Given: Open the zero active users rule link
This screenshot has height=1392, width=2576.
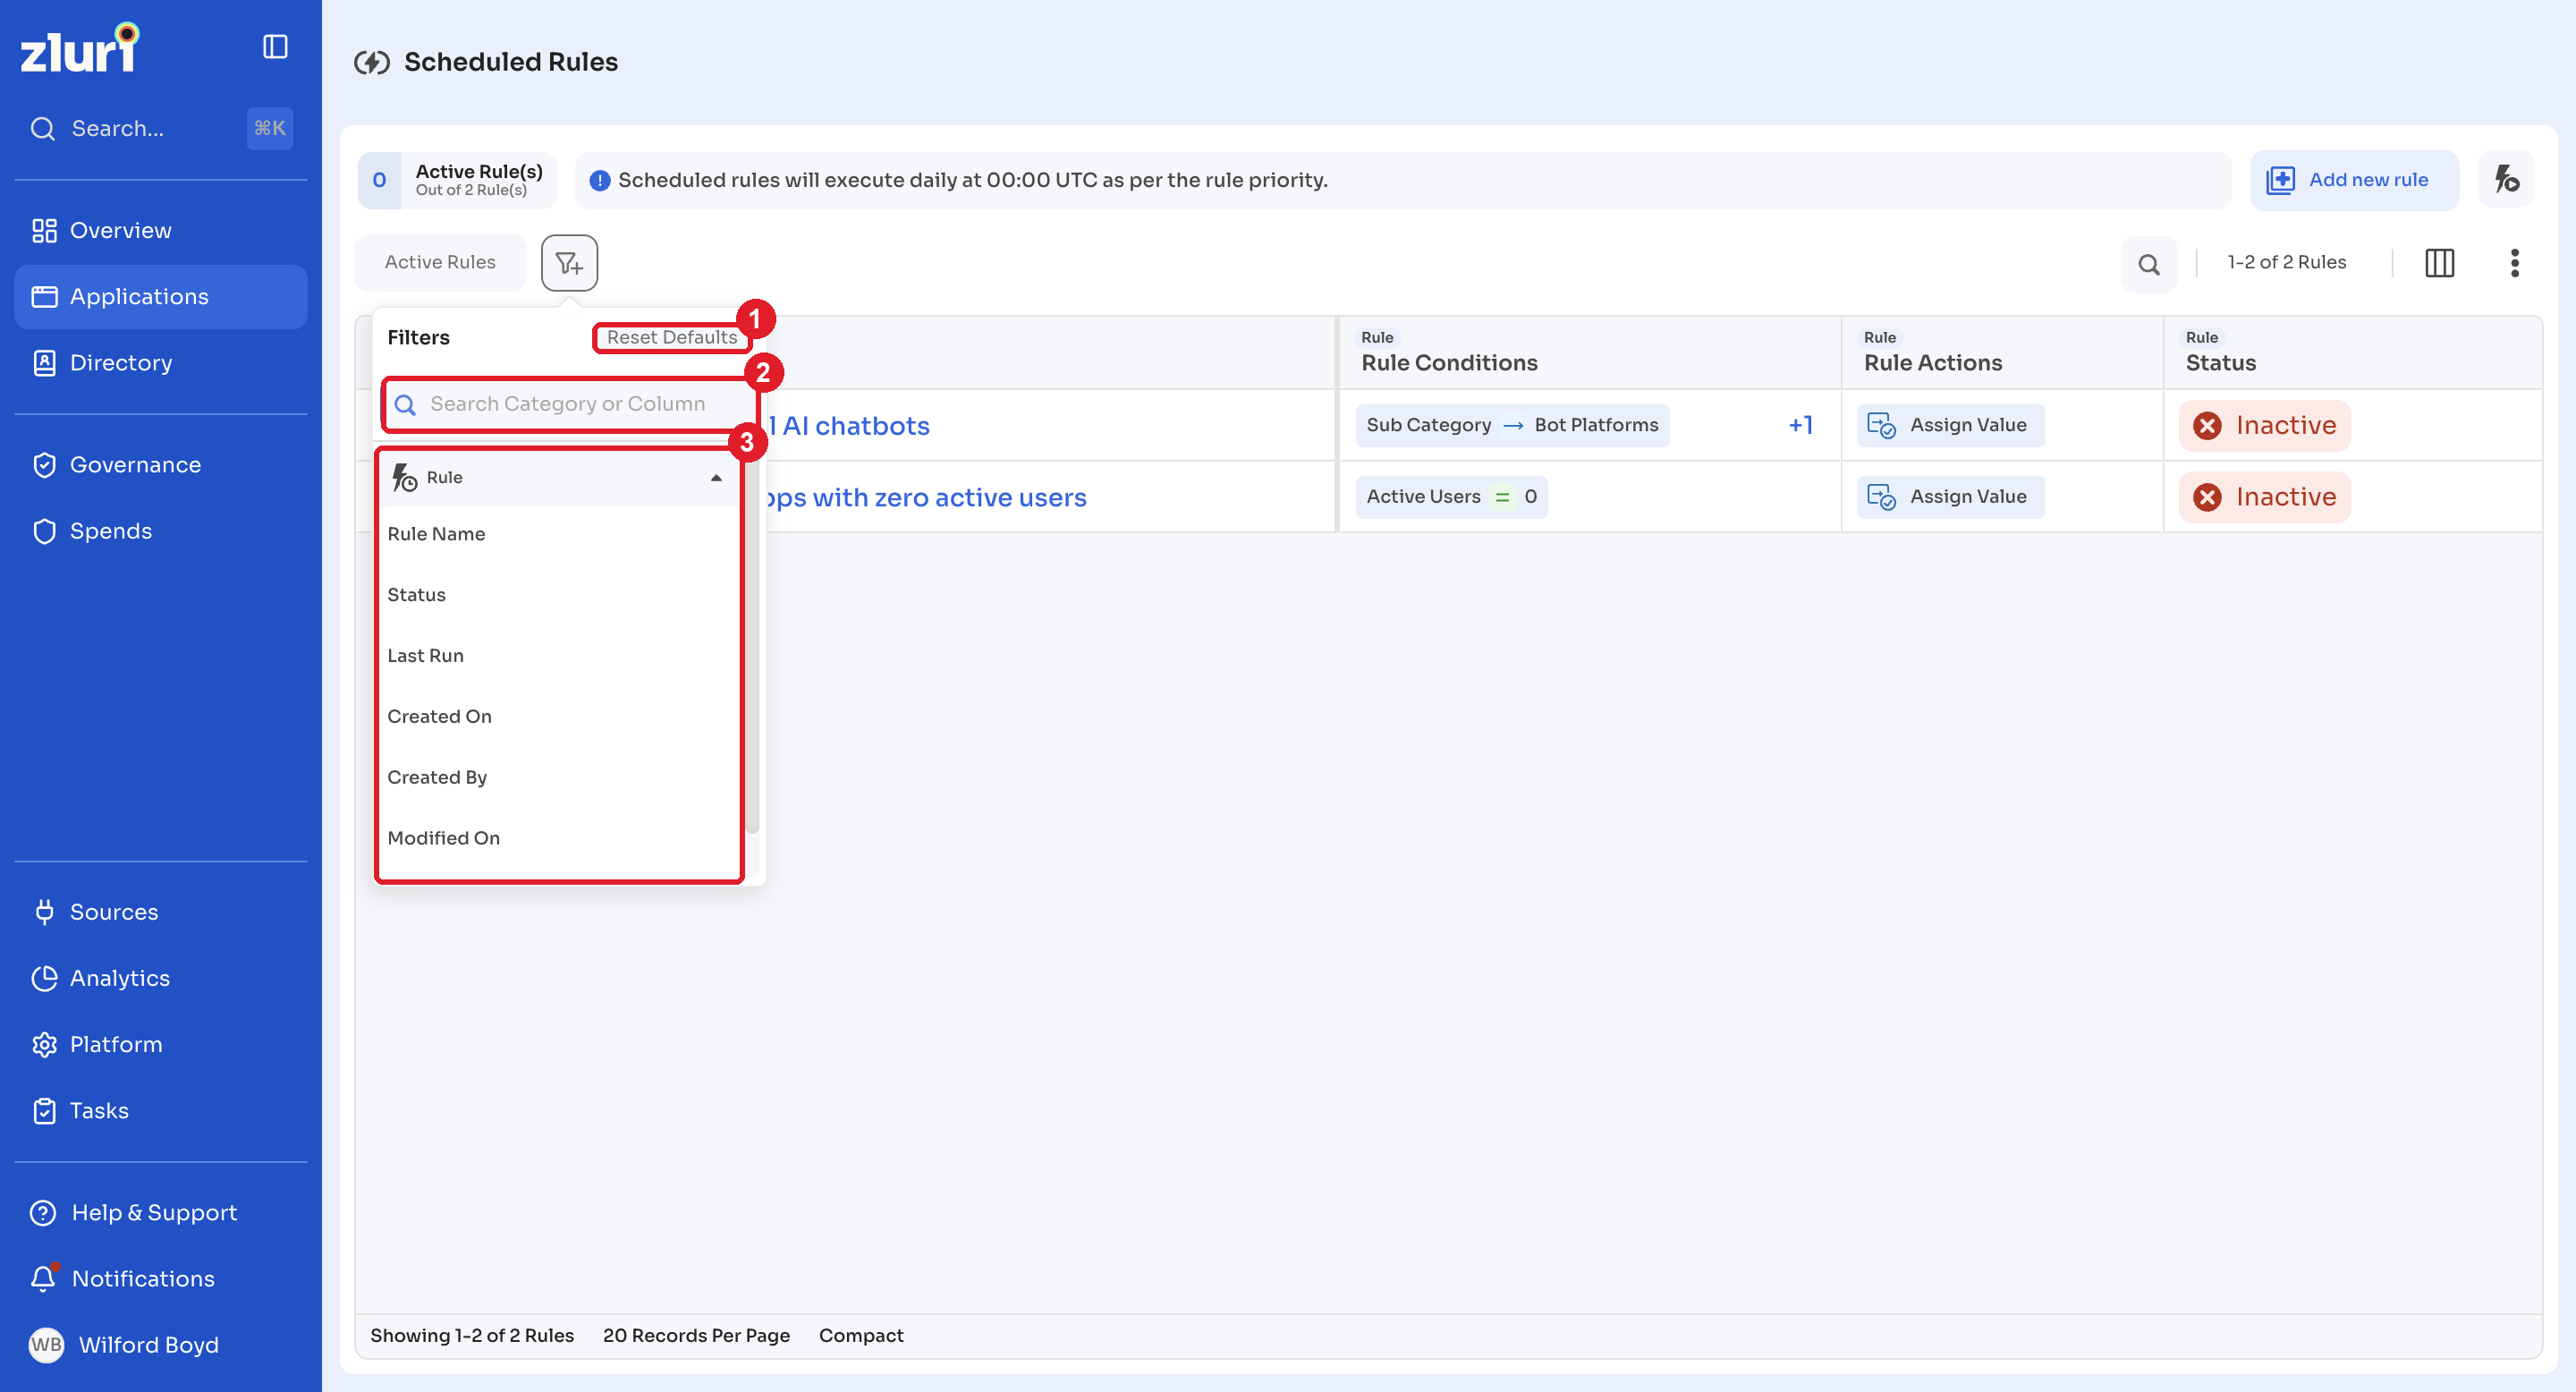Looking at the screenshot, I should (x=927, y=498).
